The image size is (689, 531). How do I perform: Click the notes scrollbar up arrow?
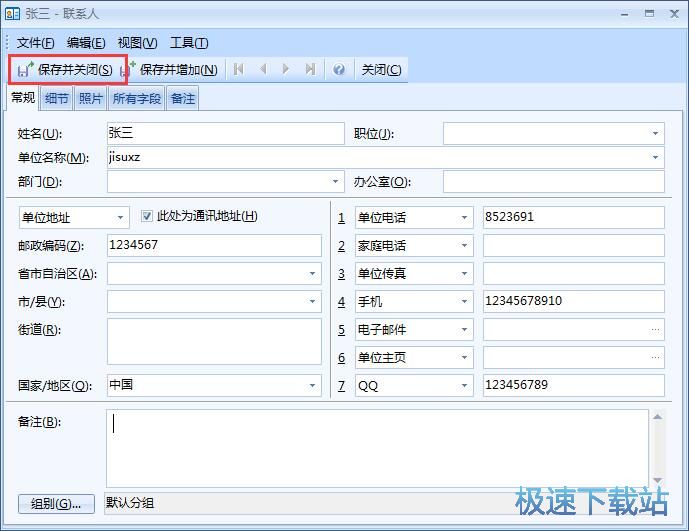[x=657, y=417]
